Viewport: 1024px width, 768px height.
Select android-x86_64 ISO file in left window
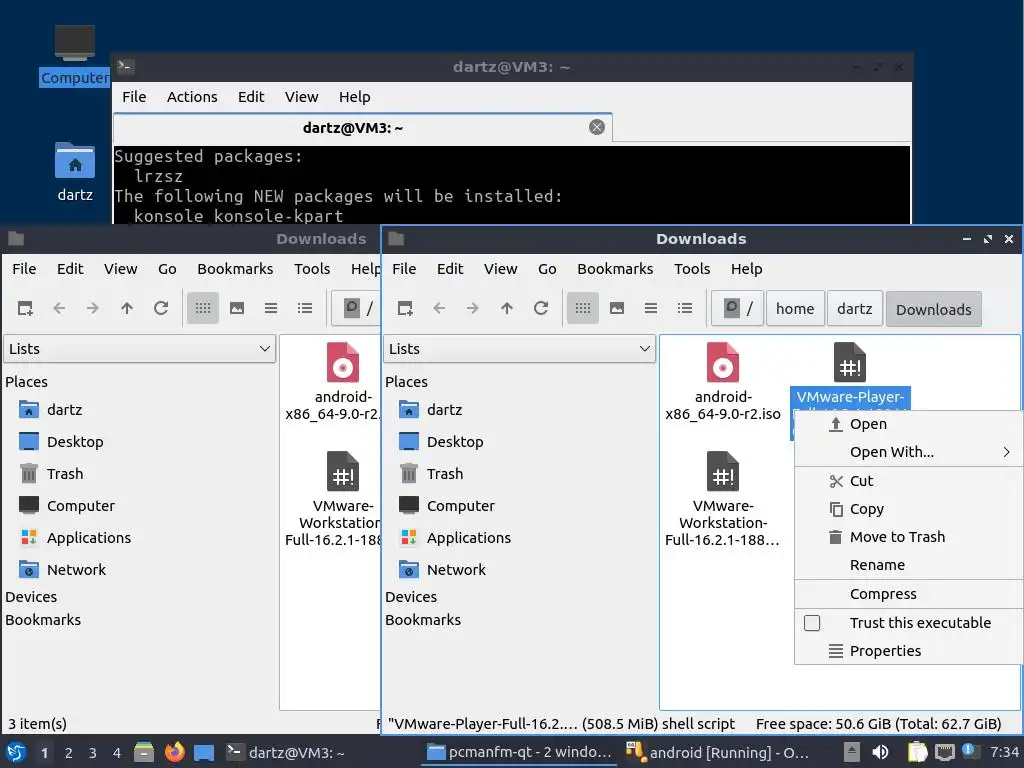[333, 381]
